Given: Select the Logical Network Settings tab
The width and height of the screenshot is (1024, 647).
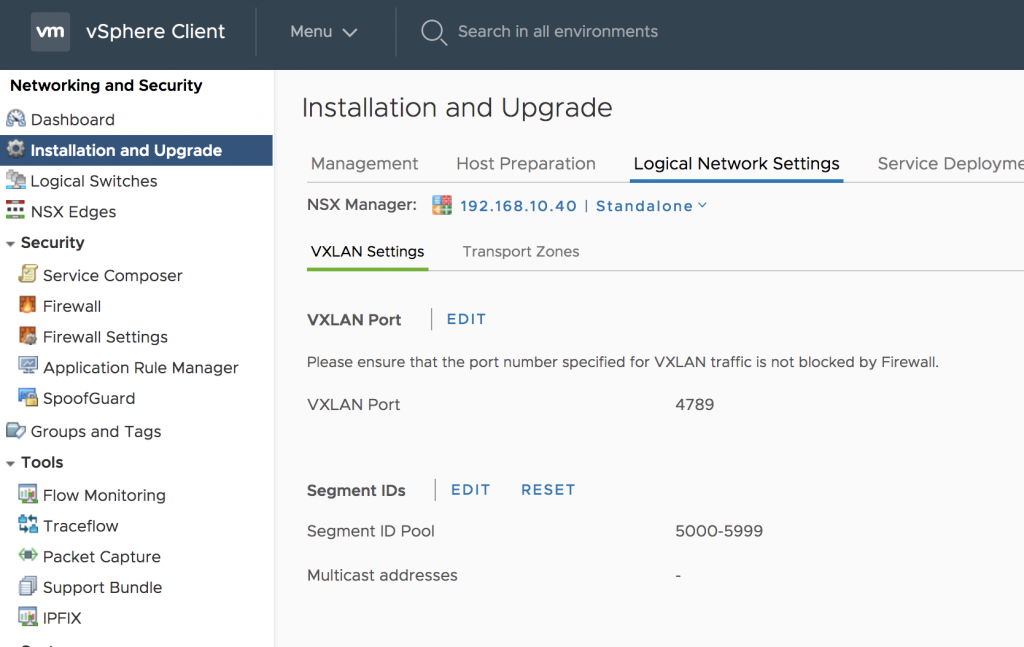Looking at the screenshot, I should [x=736, y=163].
